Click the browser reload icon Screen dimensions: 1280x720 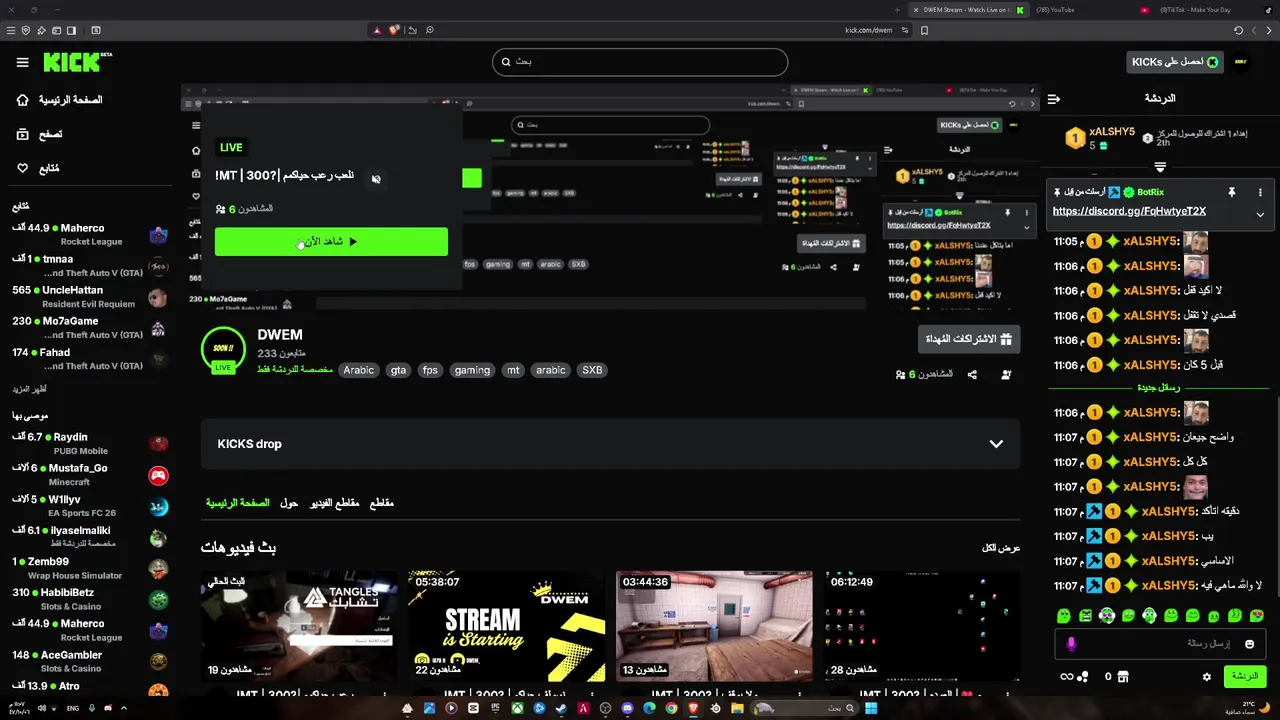(x=1238, y=30)
